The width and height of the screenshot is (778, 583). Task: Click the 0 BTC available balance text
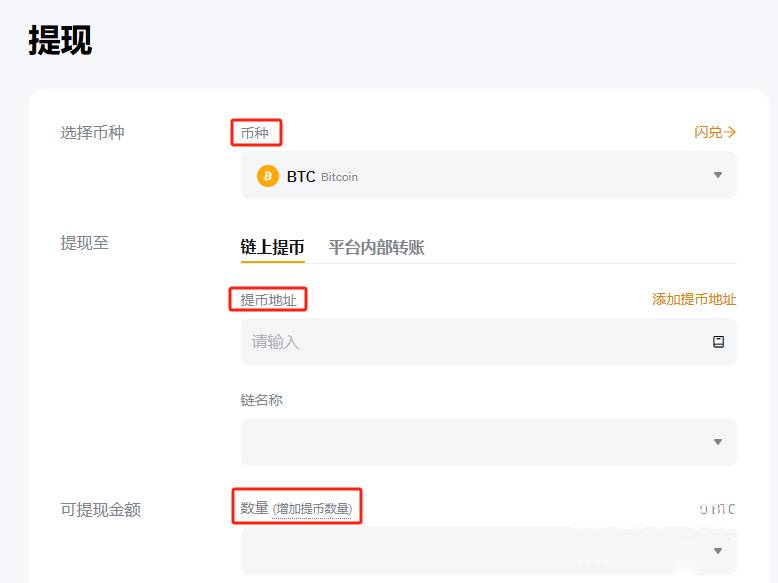[718, 509]
